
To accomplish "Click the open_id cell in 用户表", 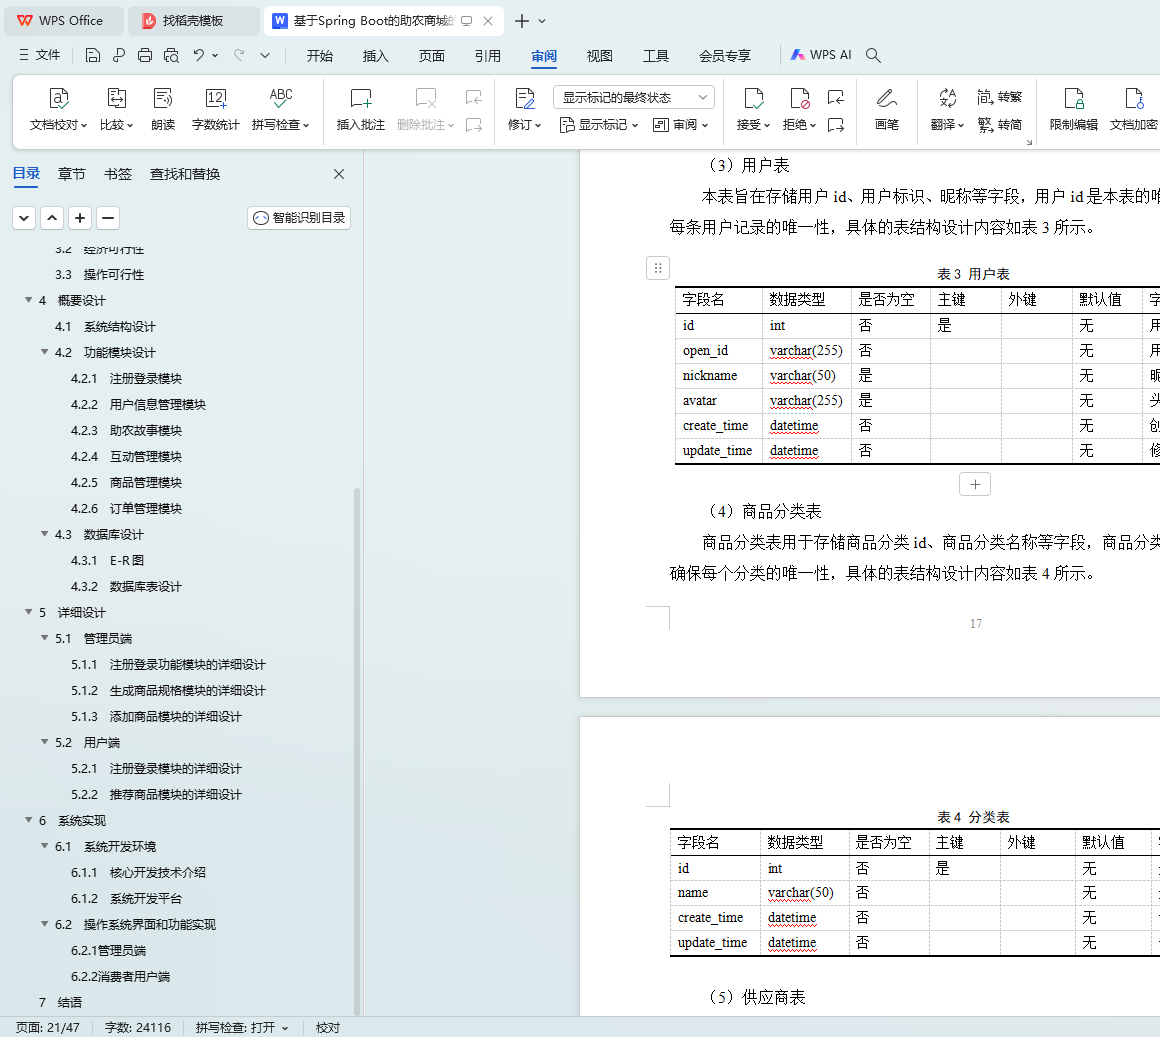I will pos(718,351).
